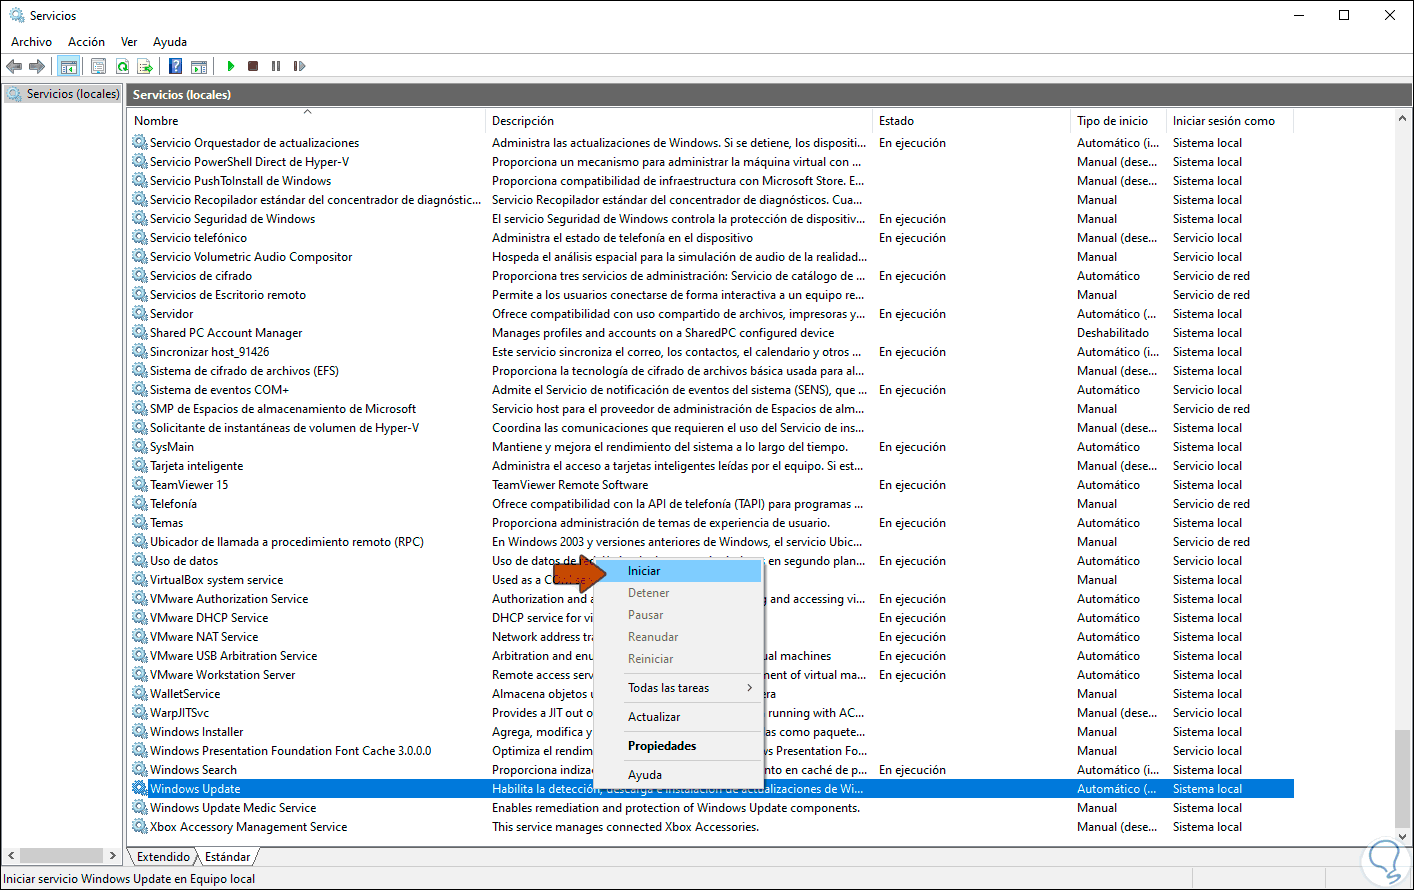Start the service with the green play icon
The image size is (1414, 890).
click(x=231, y=66)
